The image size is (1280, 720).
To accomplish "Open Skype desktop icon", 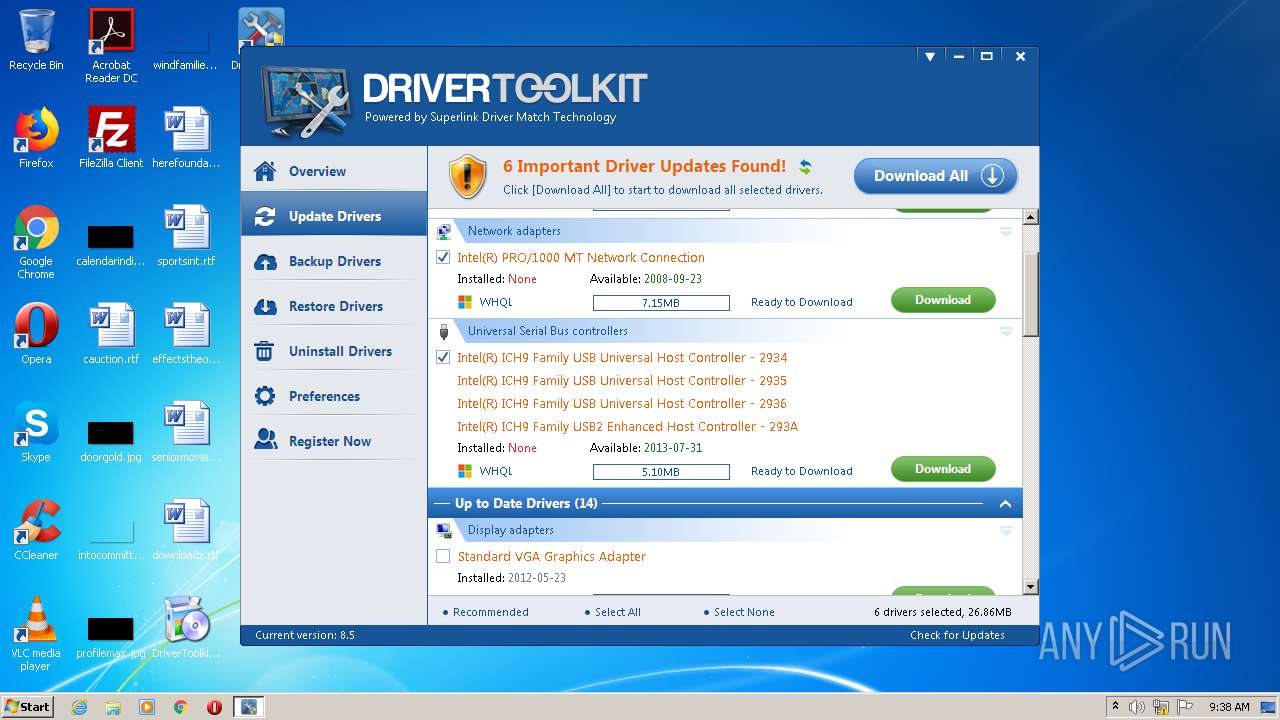I will click(x=36, y=432).
